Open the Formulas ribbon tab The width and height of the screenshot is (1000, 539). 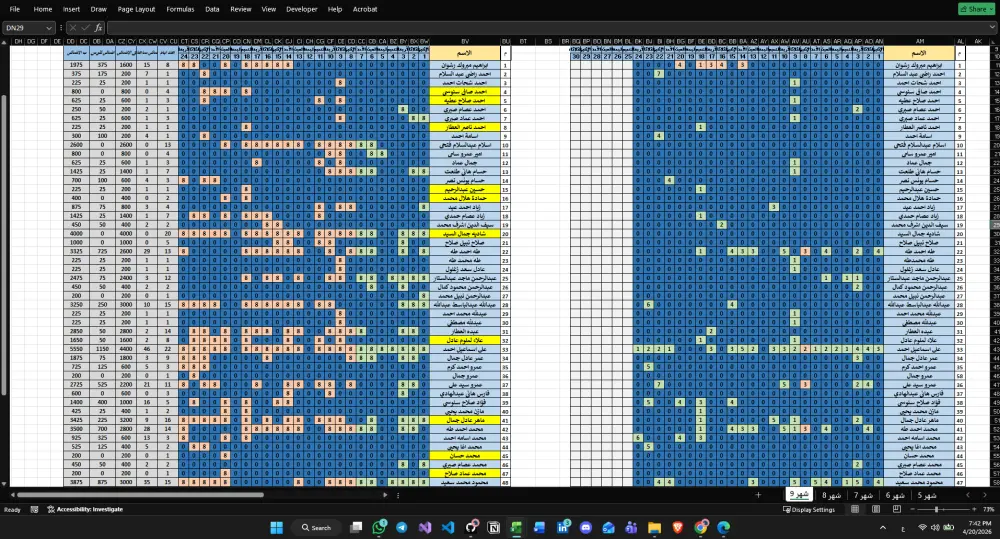180,9
